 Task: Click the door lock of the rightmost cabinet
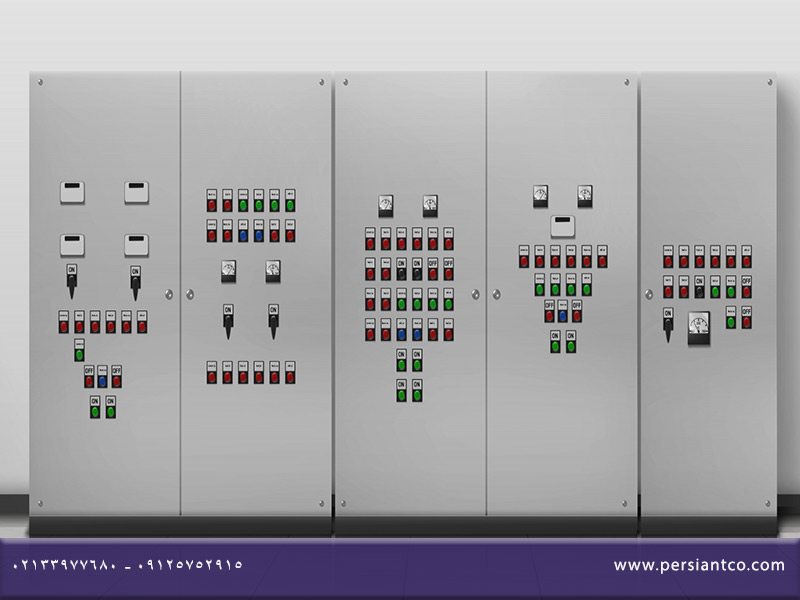(649, 294)
